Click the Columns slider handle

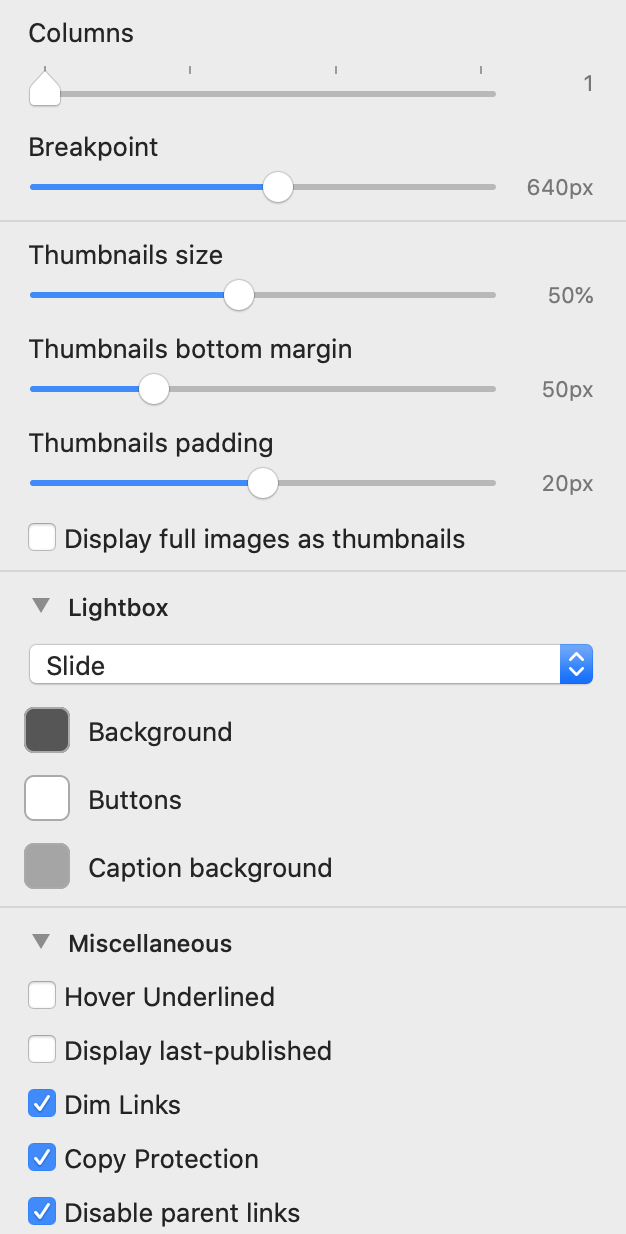click(x=44, y=90)
